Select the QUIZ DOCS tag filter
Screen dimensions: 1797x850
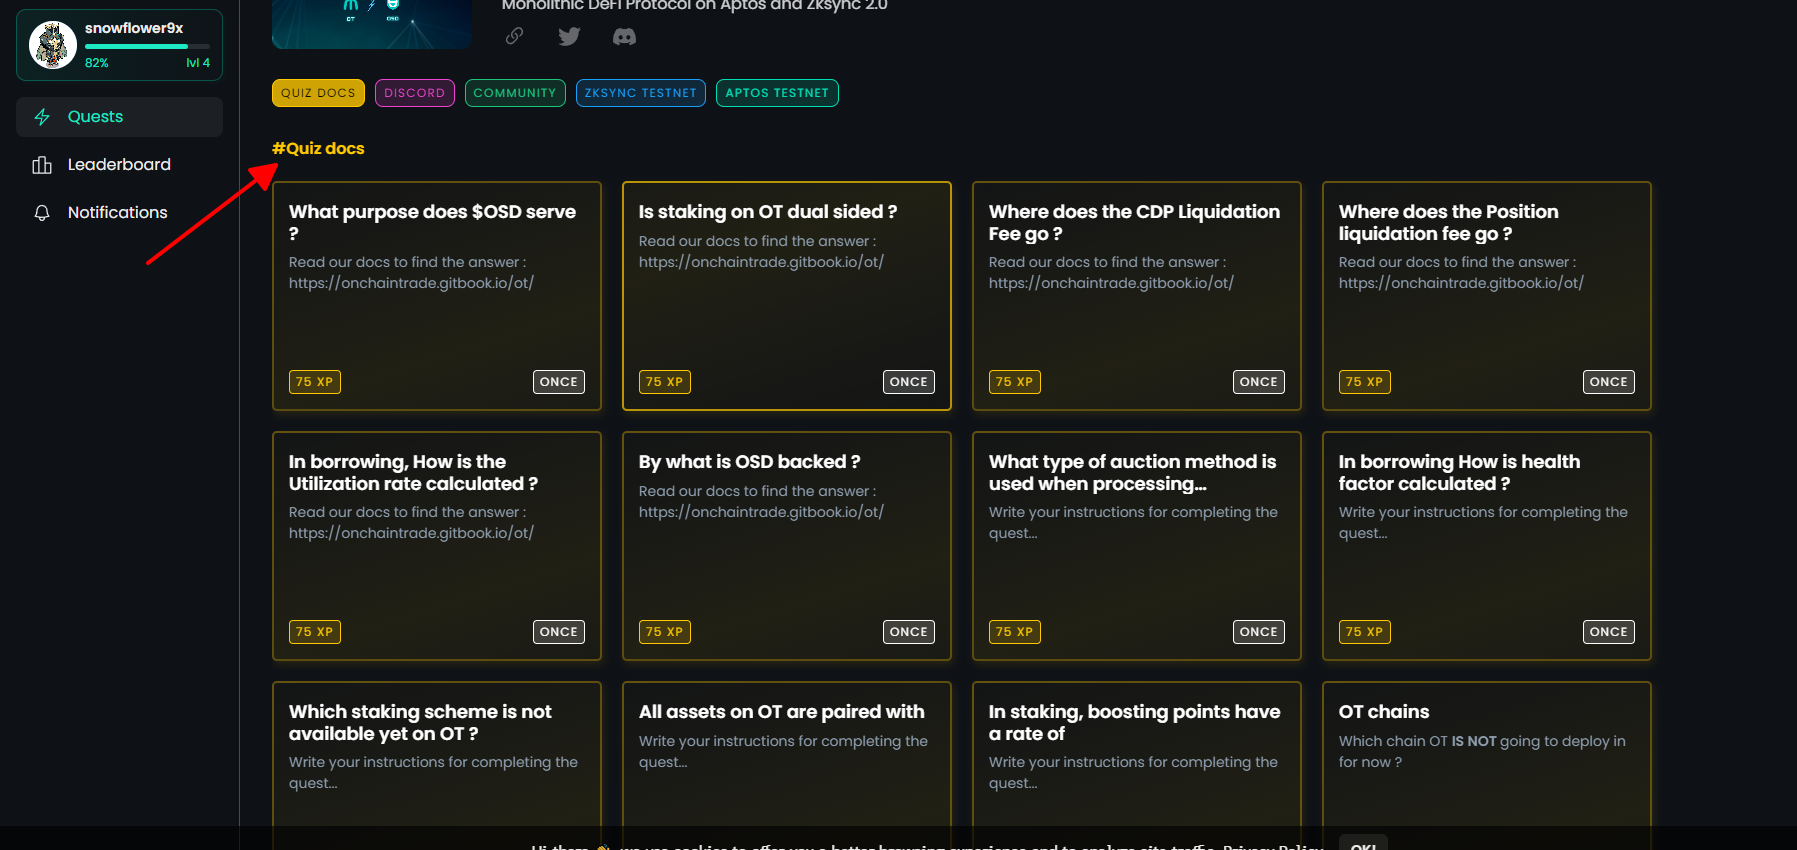pos(318,93)
